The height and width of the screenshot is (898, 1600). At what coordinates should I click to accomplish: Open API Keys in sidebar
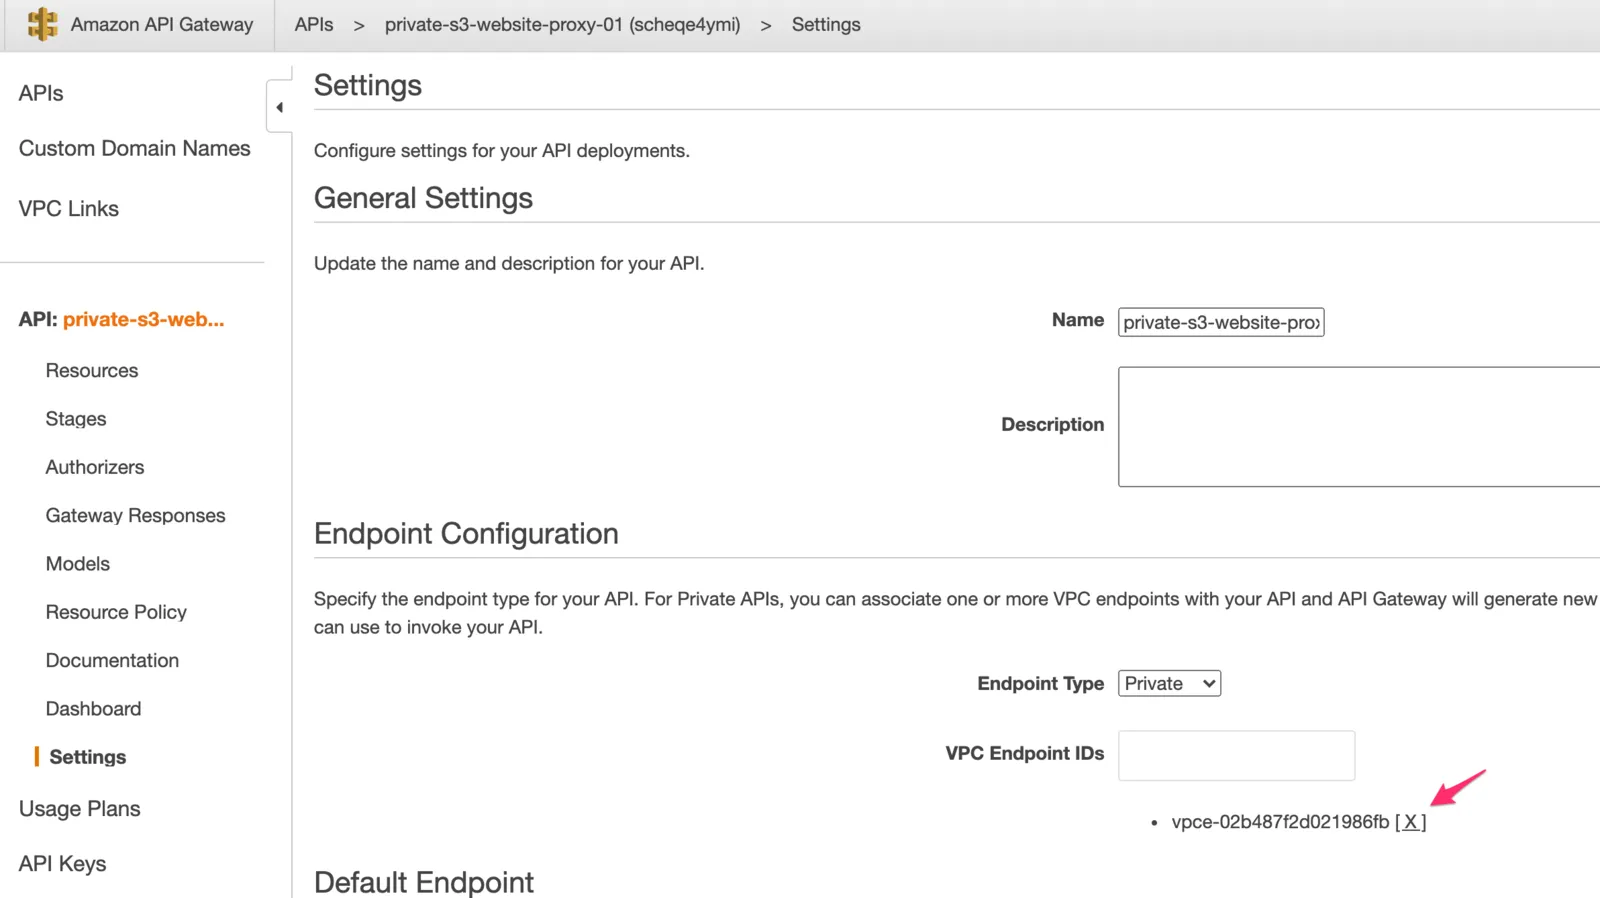coord(62,864)
